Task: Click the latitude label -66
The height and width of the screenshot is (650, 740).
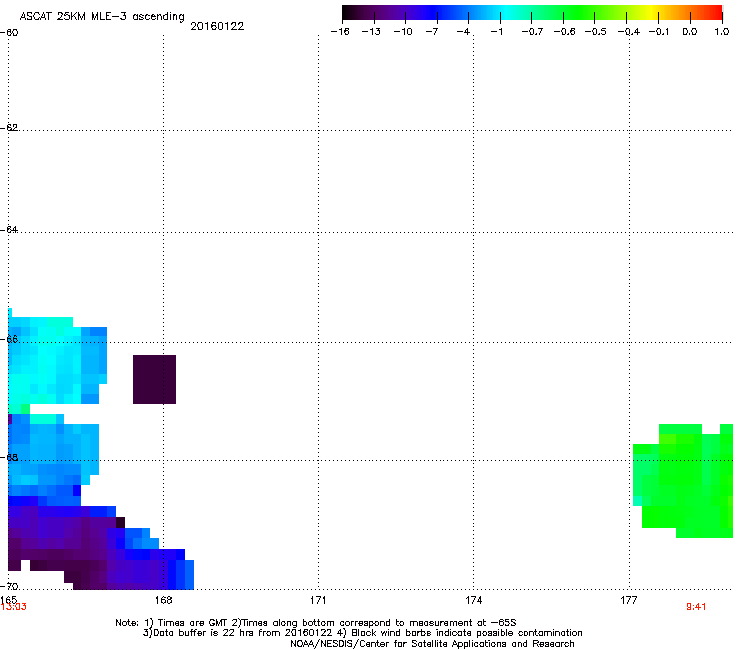Action: point(9,339)
